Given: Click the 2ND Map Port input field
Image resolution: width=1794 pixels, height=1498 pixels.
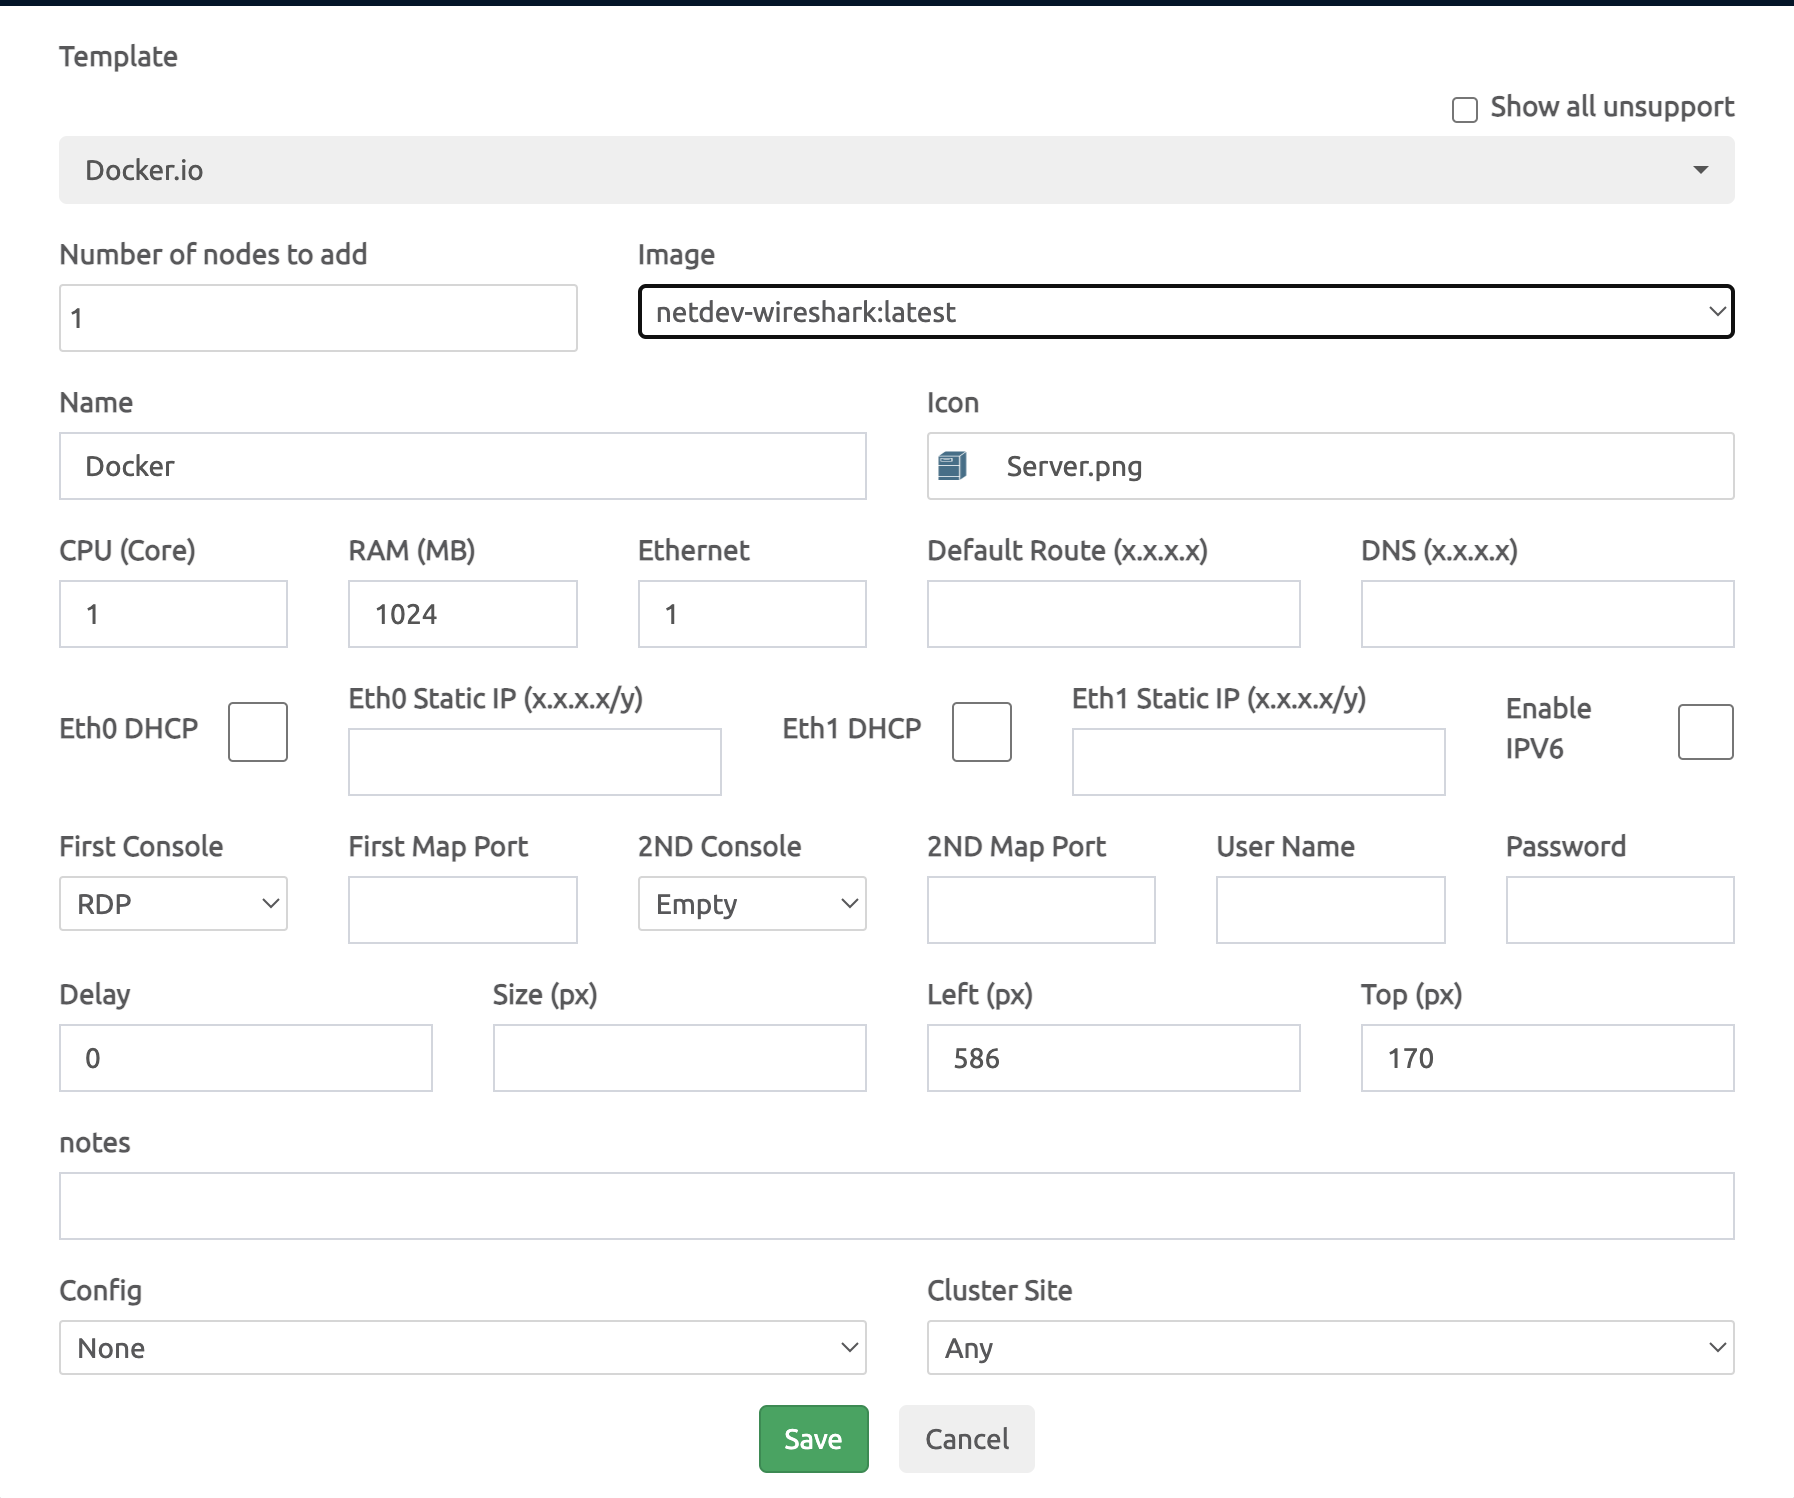Looking at the screenshot, I should [1041, 910].
